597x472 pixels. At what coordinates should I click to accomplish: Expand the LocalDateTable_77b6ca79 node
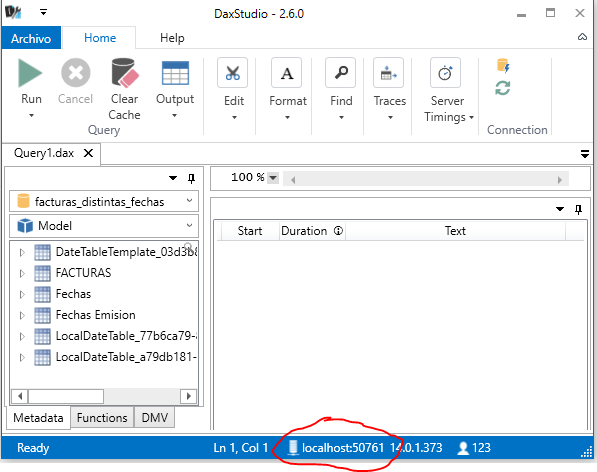pyautogui.click(x=22, y=336)
